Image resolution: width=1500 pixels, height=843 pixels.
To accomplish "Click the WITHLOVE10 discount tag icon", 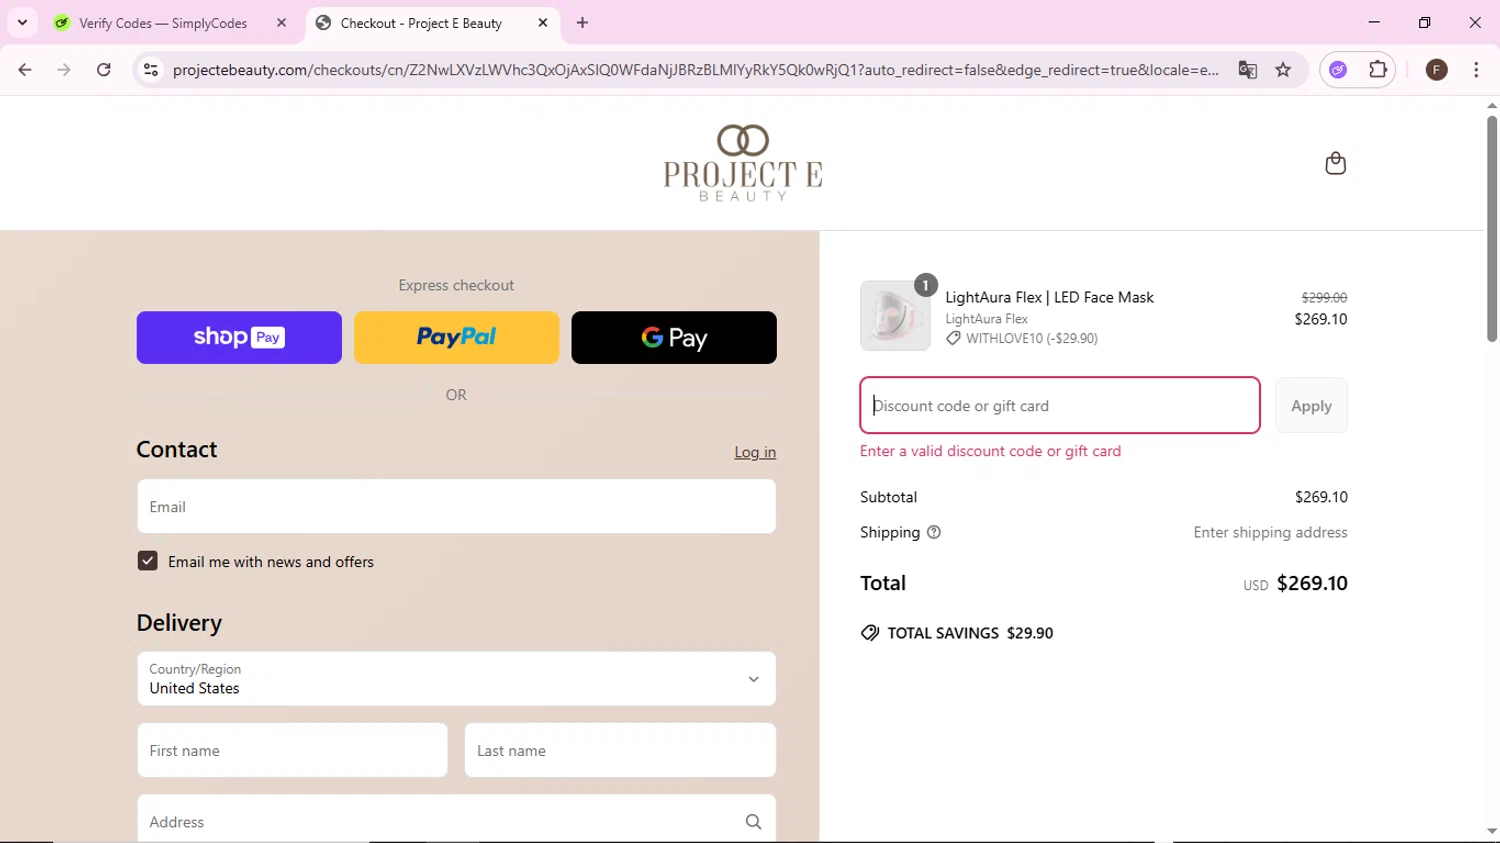I will coord(953,338).
